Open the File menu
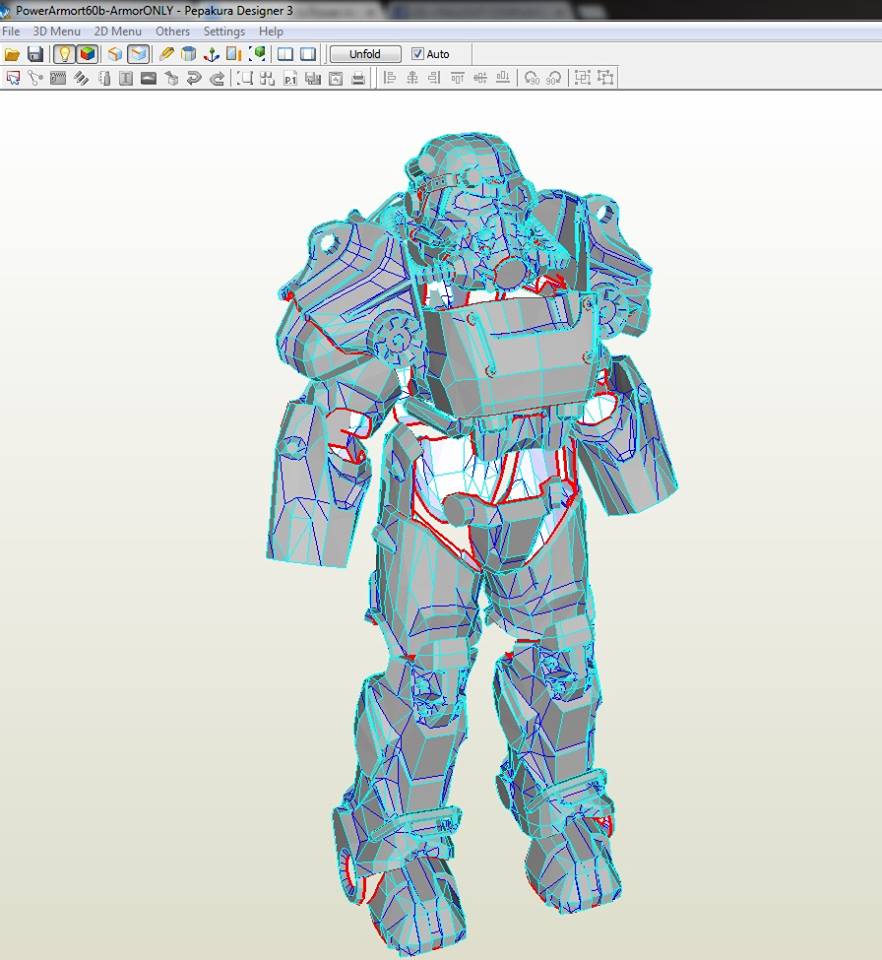 11,31
